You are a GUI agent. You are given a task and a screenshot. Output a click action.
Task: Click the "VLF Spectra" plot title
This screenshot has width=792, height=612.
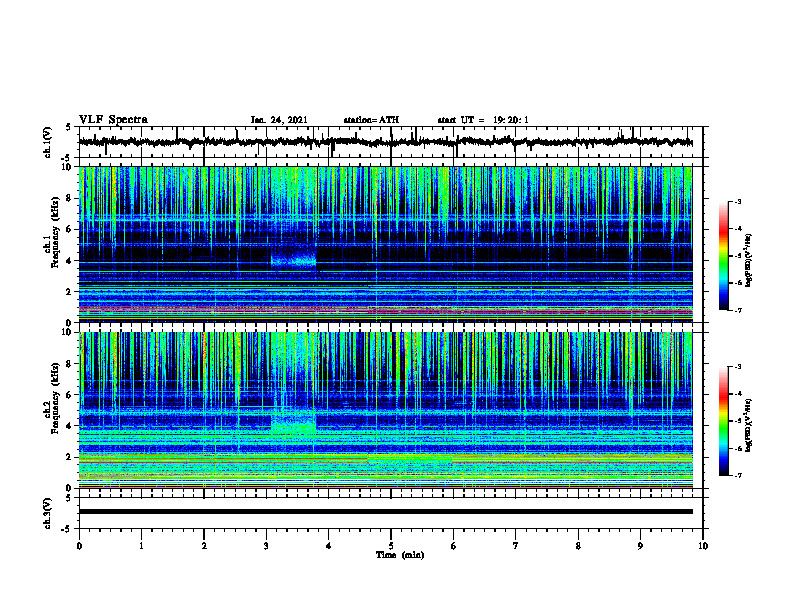click(x=113, y=120)
